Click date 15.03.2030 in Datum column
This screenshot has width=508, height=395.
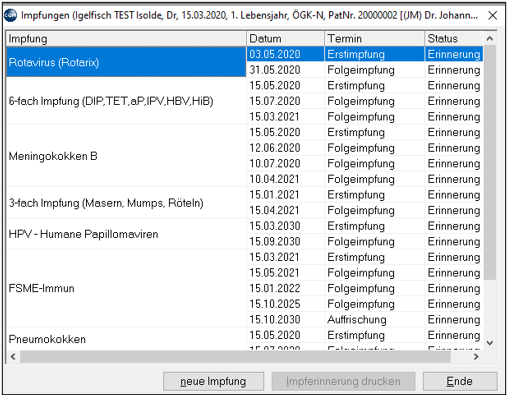[285, 226]
